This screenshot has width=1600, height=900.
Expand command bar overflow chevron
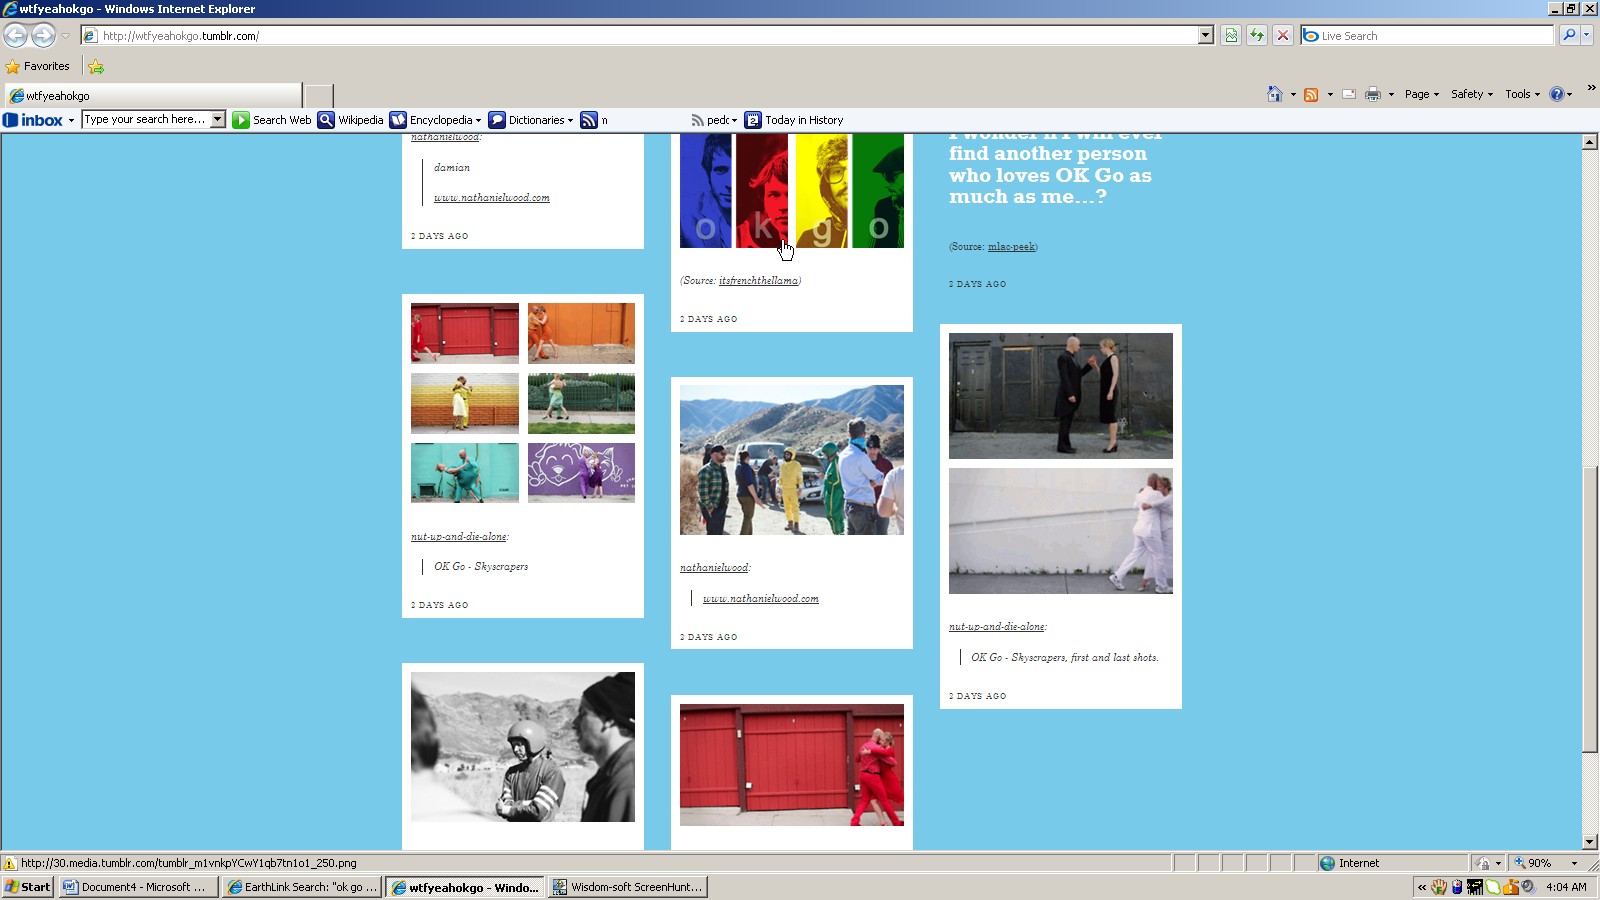(x=1591, y=88)
